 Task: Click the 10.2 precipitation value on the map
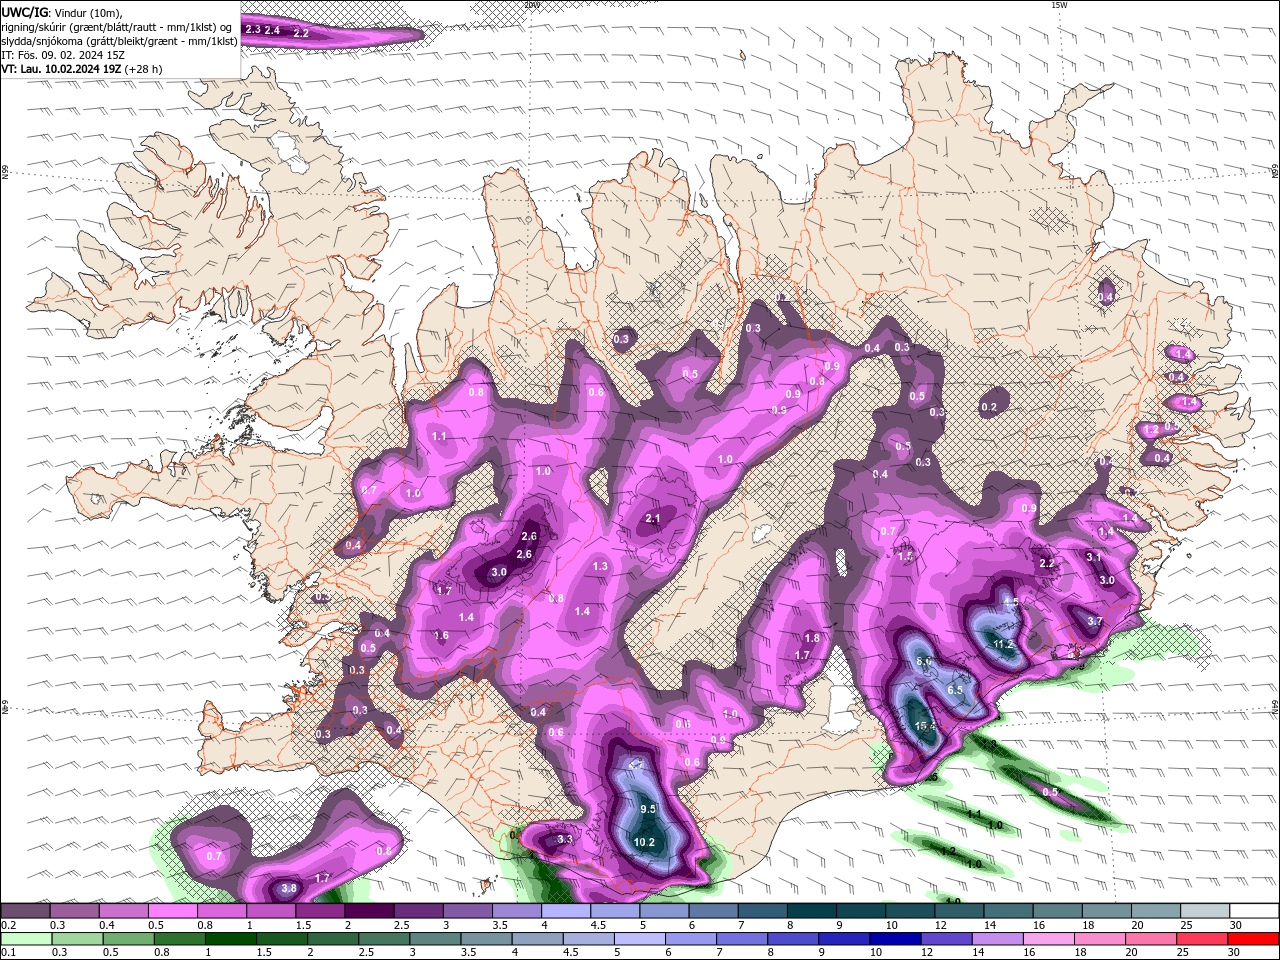pyautogui.click(x=645, y=843)
